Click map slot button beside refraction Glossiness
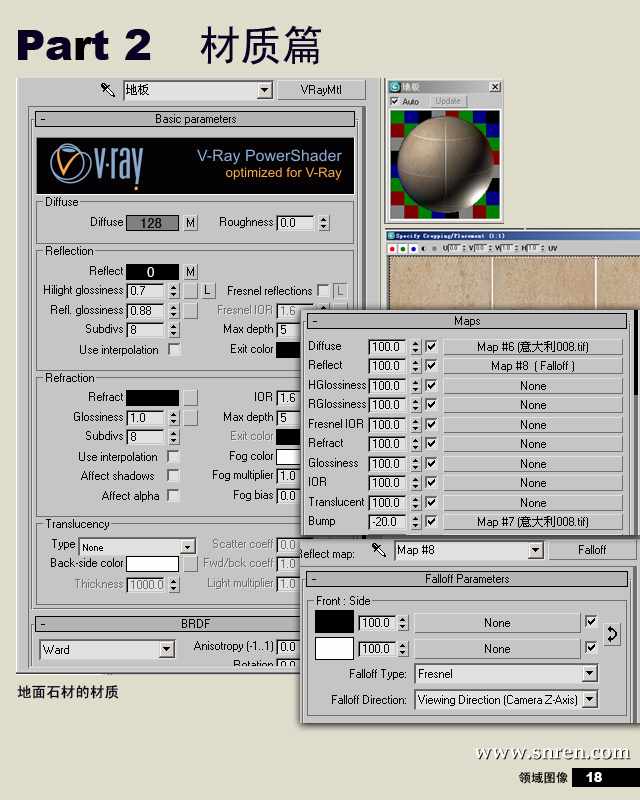Viewport: 640px width, 800px height. (190, 418)
